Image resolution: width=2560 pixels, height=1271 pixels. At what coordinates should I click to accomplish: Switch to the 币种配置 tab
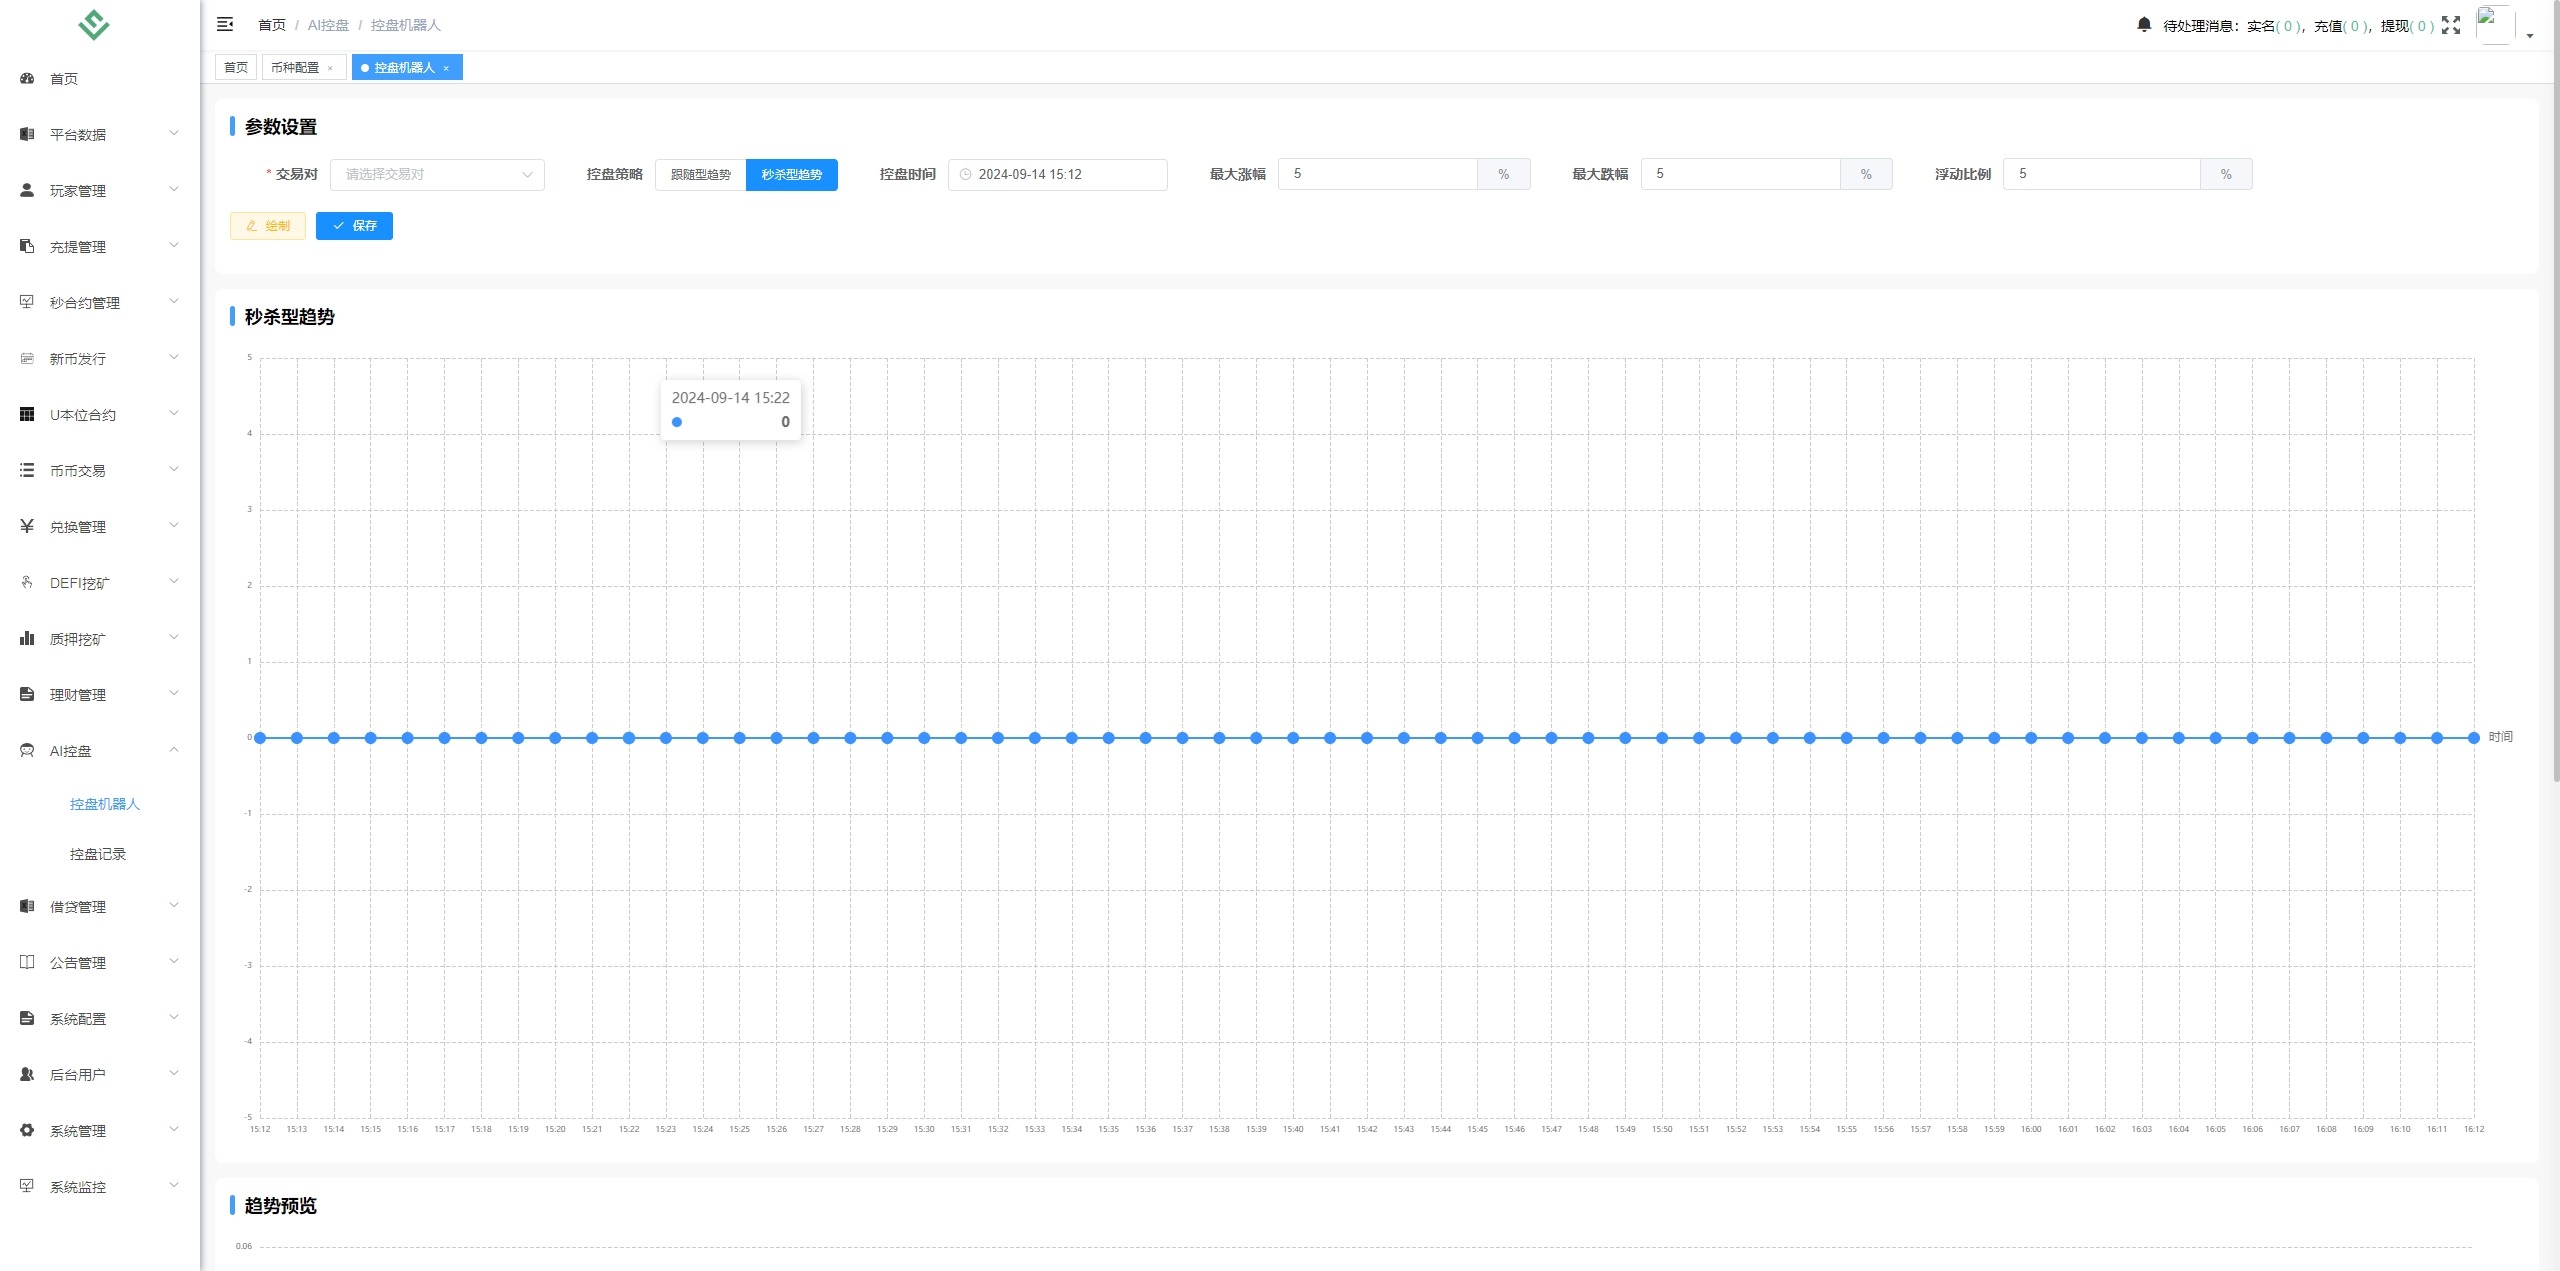point(295,67)
